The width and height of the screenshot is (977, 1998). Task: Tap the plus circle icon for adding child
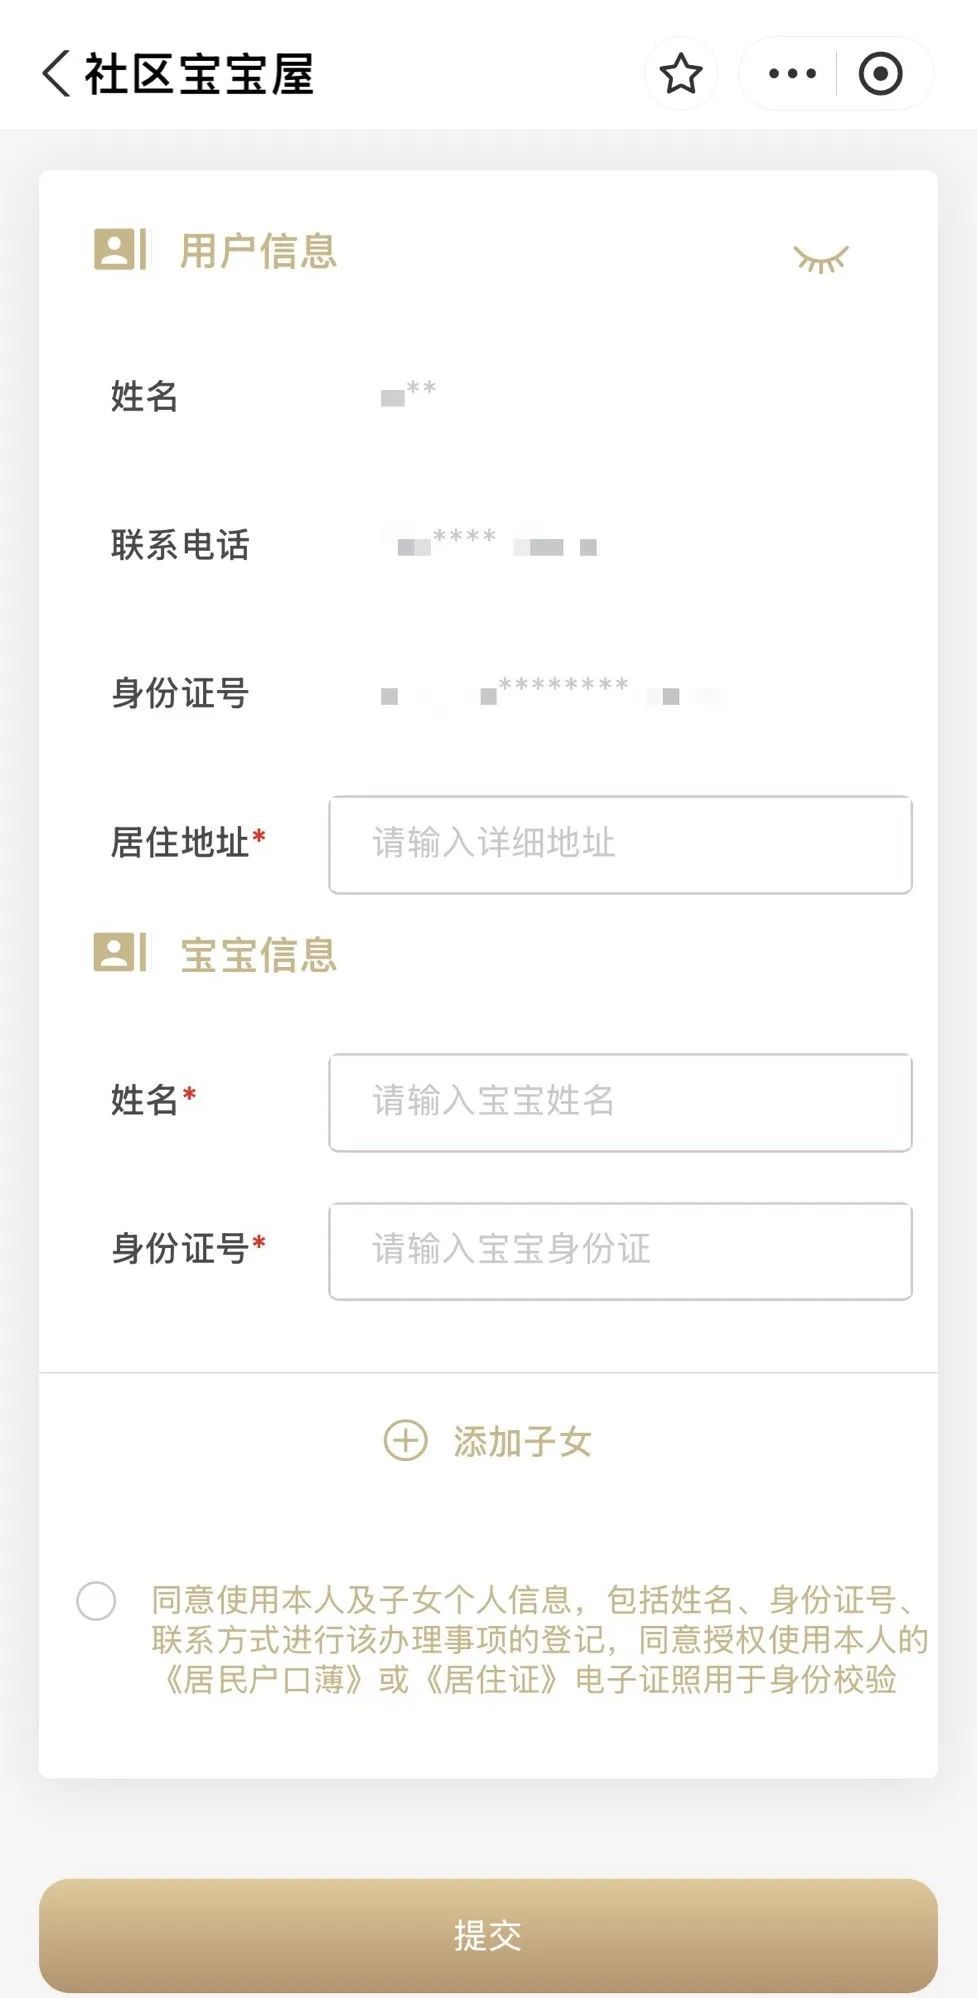pyautogui.click(x=405, y=1441)
